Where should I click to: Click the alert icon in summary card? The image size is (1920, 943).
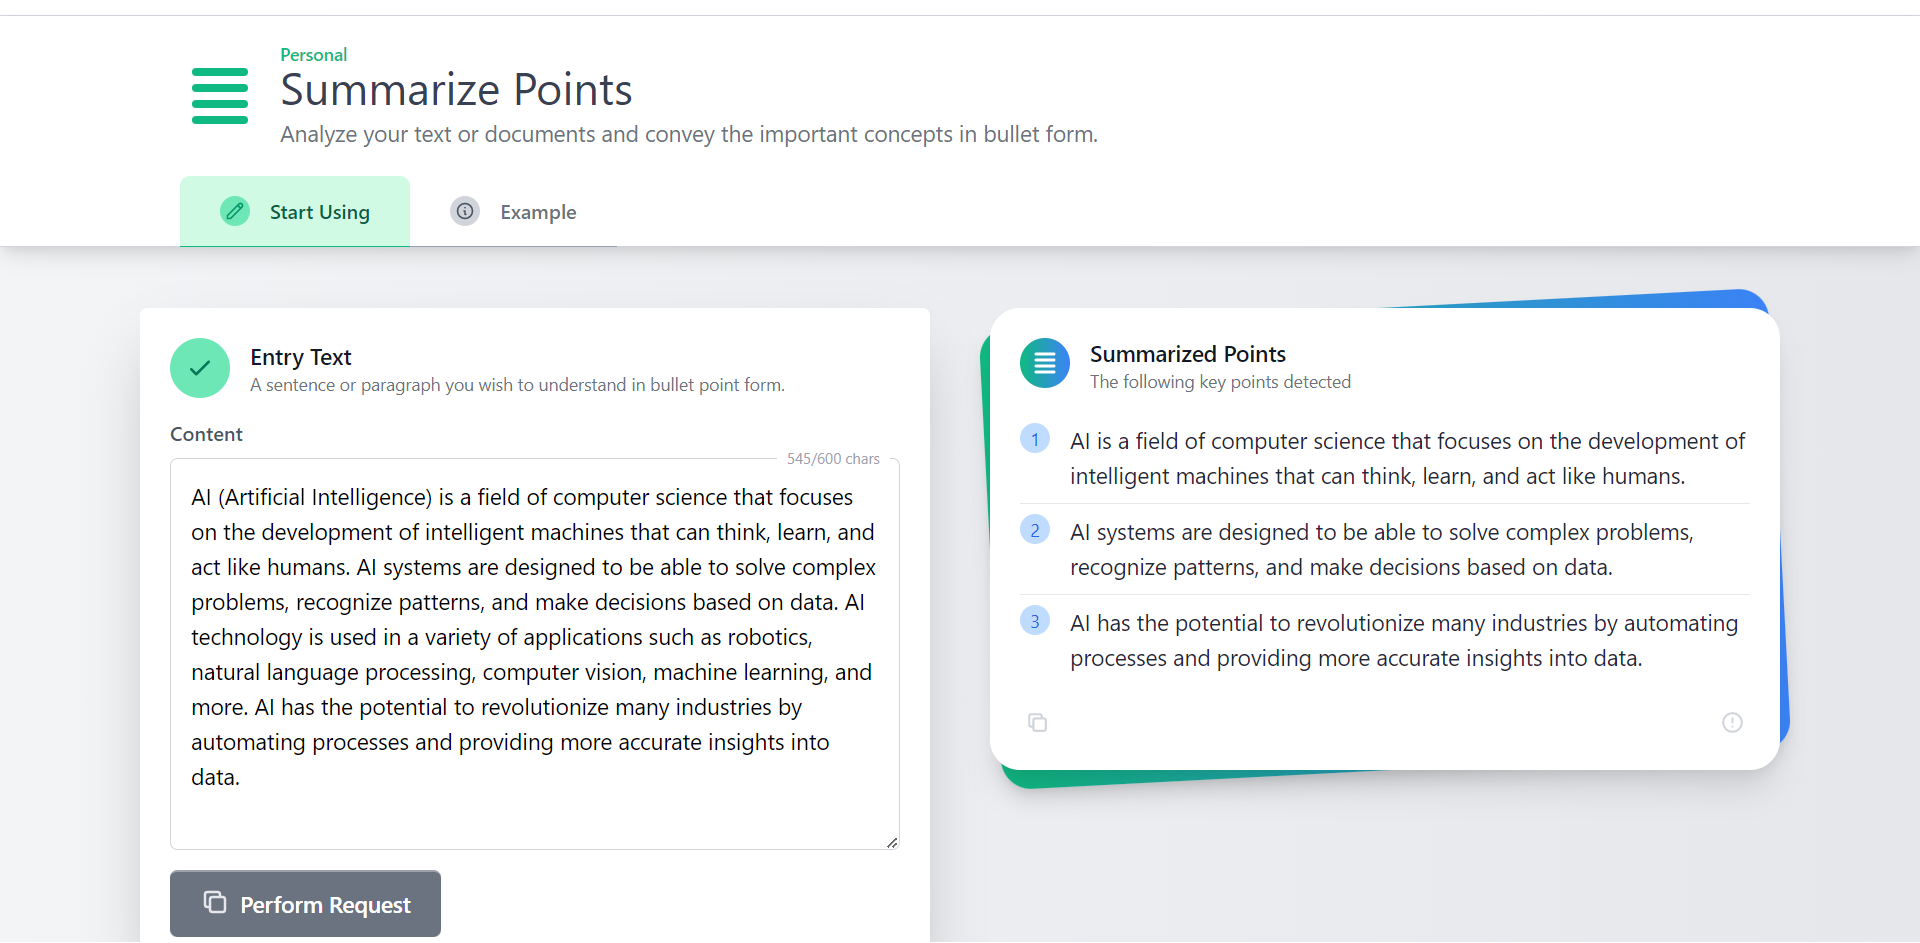pos(1732,722)
